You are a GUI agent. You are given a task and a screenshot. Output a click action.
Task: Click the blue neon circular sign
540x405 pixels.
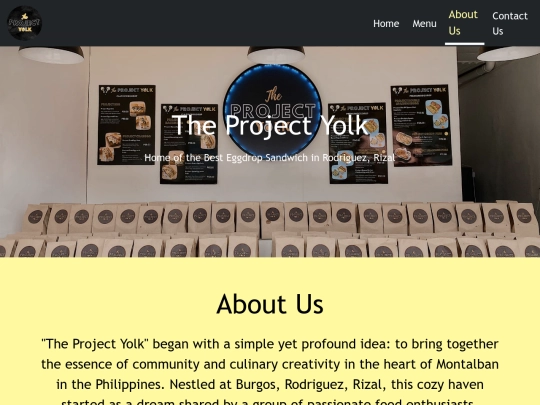272,110
